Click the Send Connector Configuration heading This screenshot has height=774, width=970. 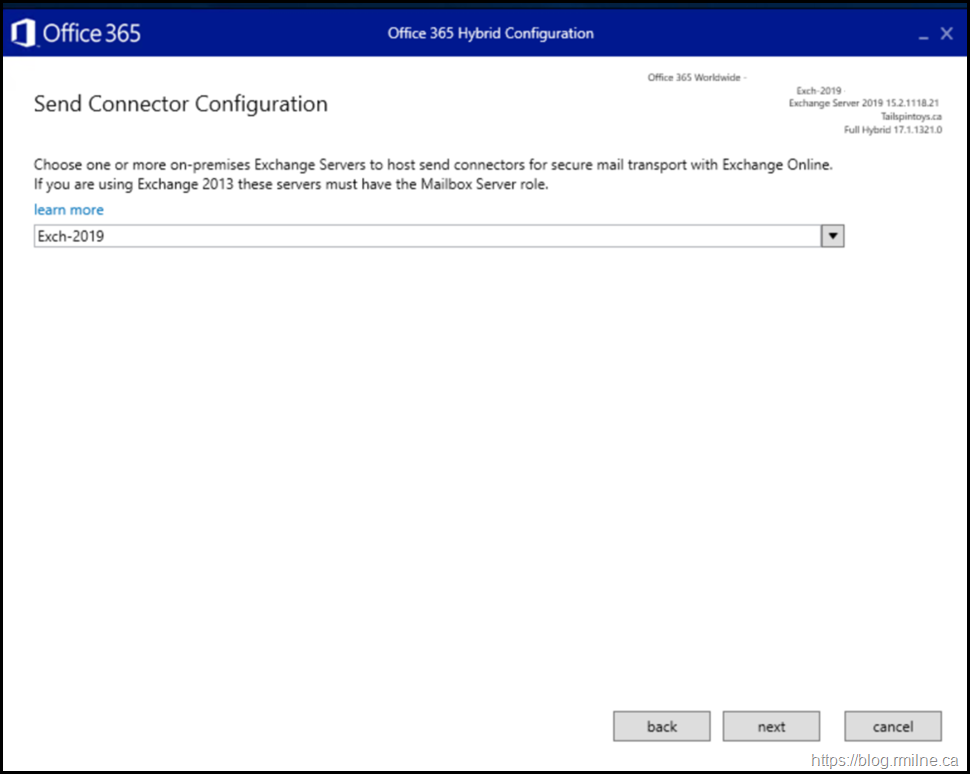pos(181,104)
